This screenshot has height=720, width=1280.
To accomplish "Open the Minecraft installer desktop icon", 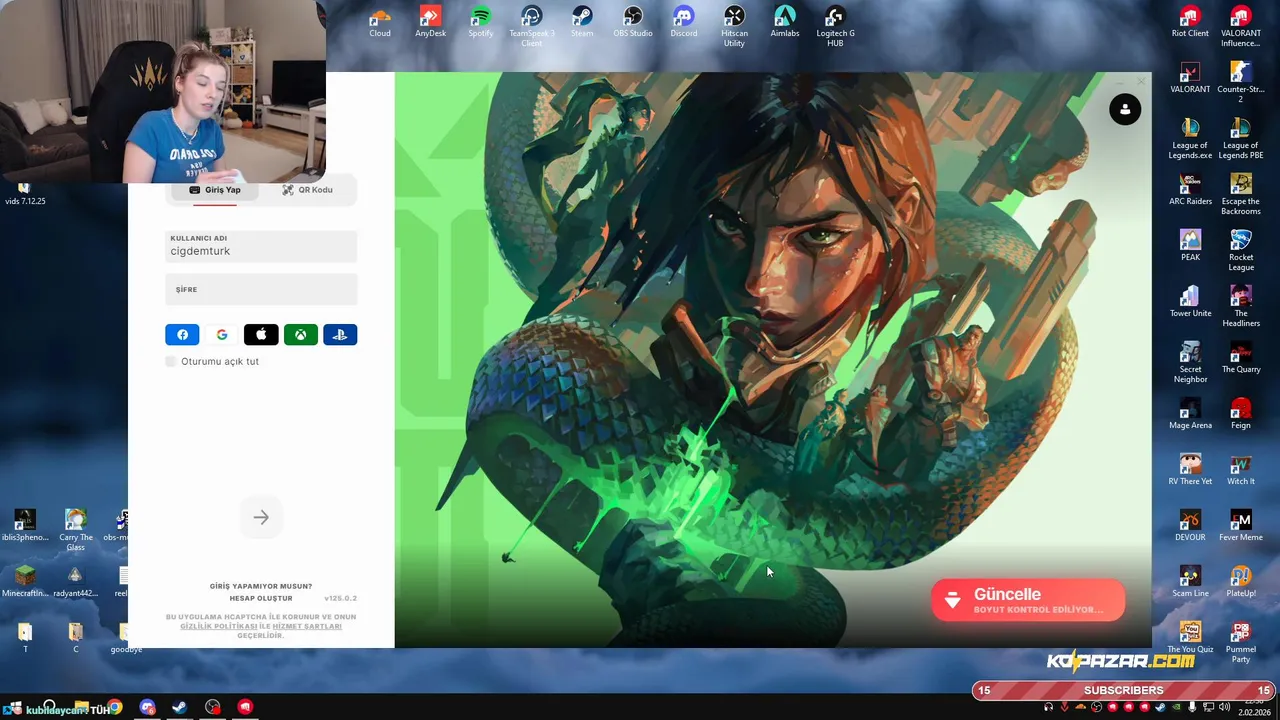I will (x=25, y=582).
